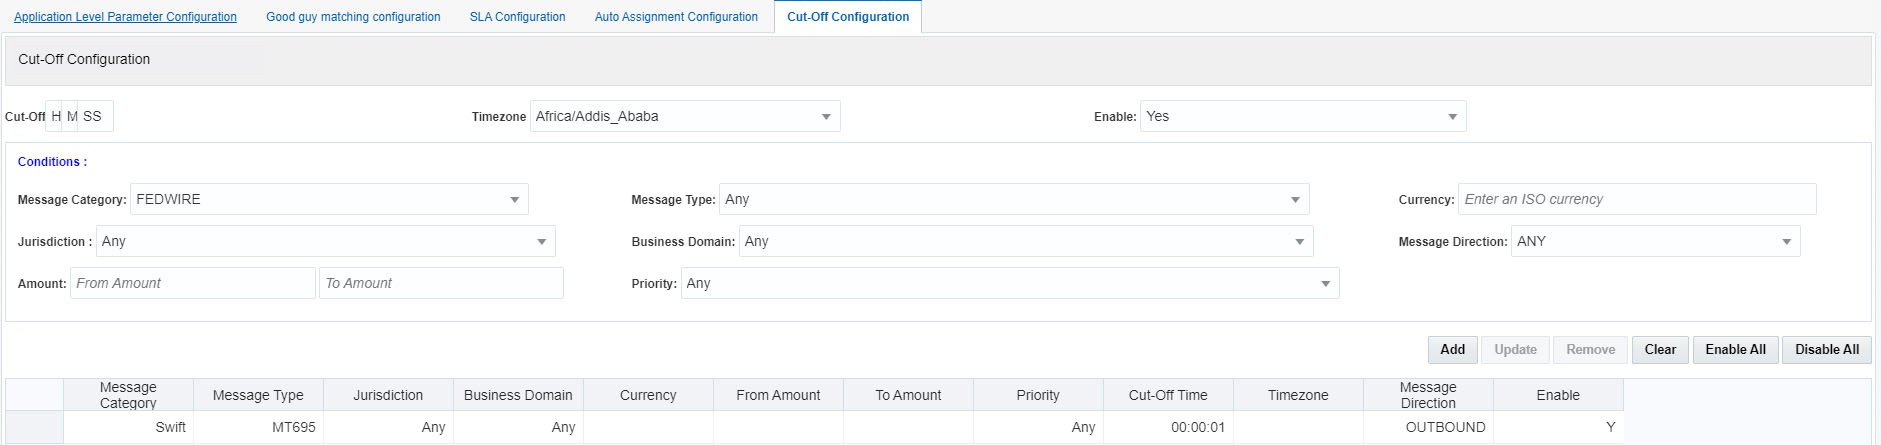Expand the Business Domain dropdown
Image resolution: width=1881 pixels, height=445 pixels.
coord(1025,241)
